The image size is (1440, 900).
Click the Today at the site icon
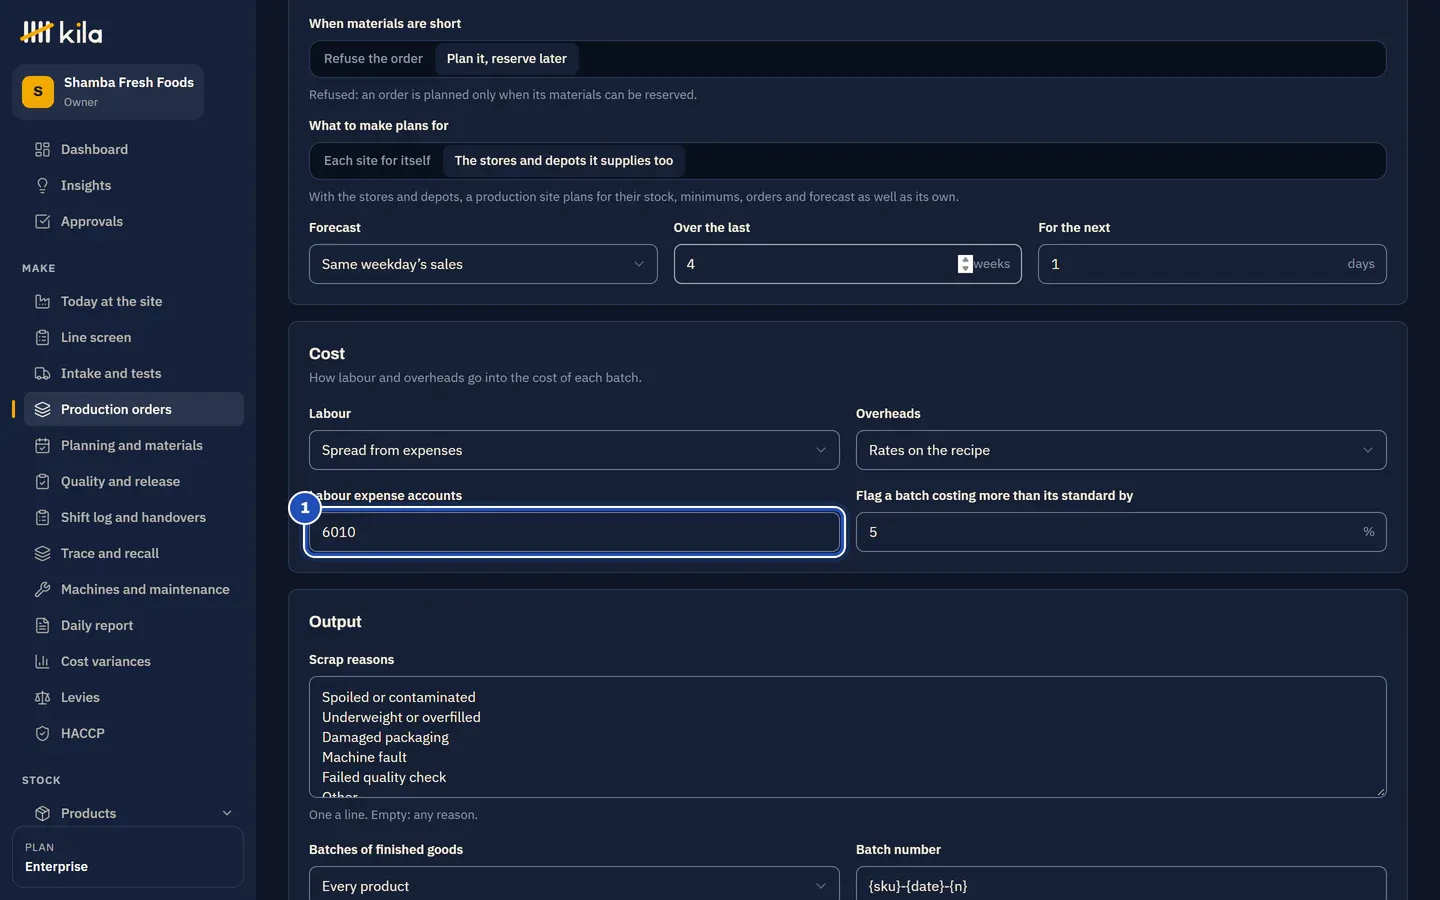(x=42, y=301)
